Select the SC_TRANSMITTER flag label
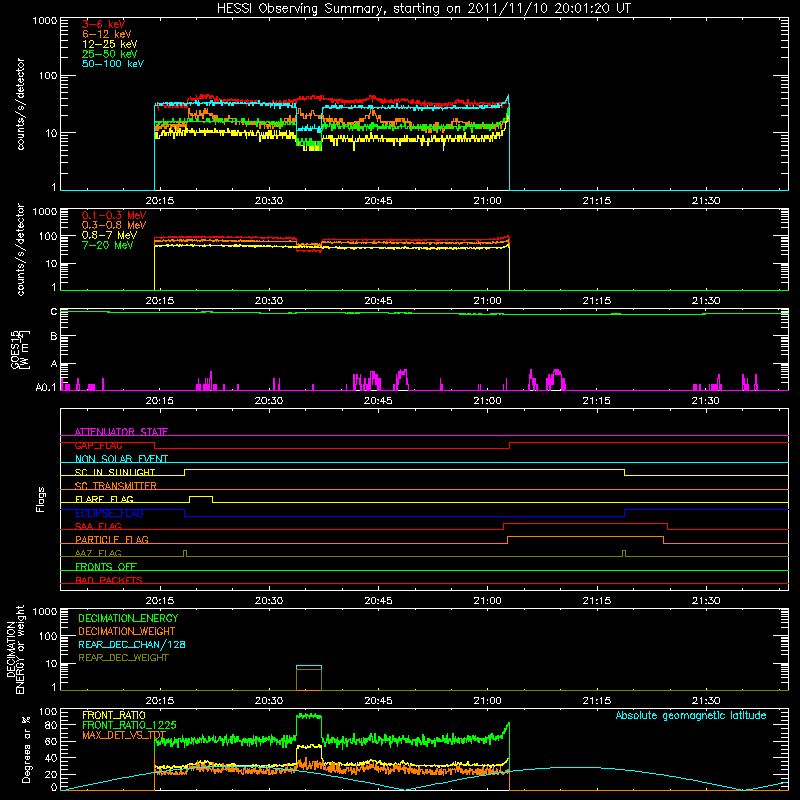 116,486
